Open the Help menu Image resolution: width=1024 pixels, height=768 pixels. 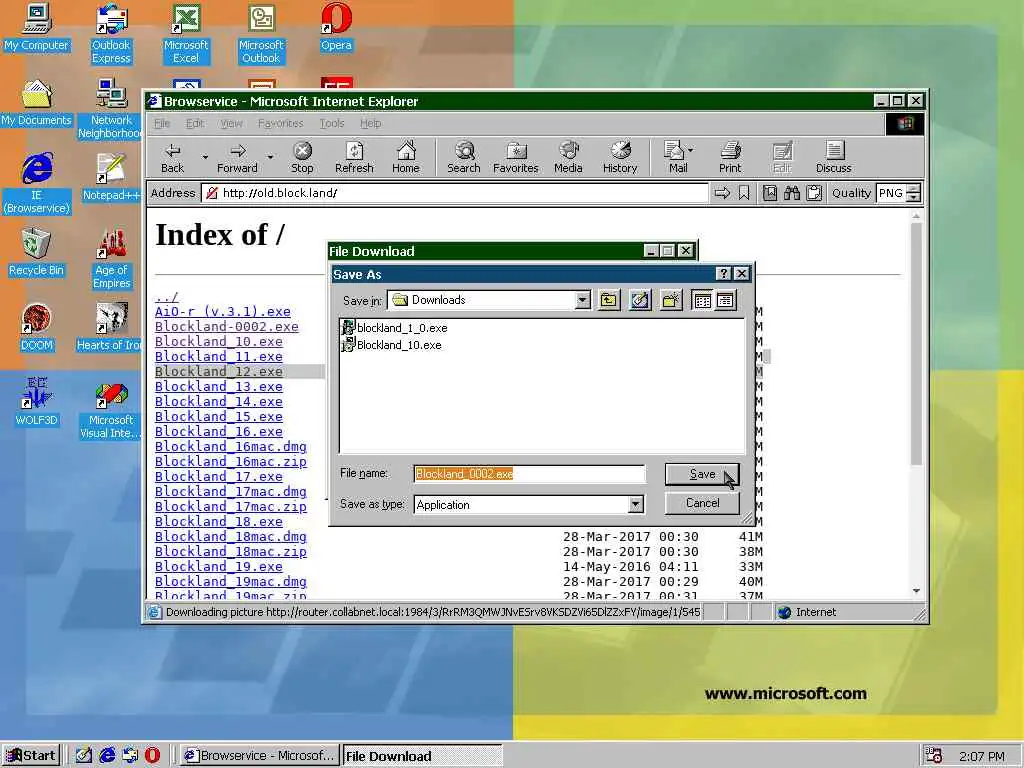[370, 123]
